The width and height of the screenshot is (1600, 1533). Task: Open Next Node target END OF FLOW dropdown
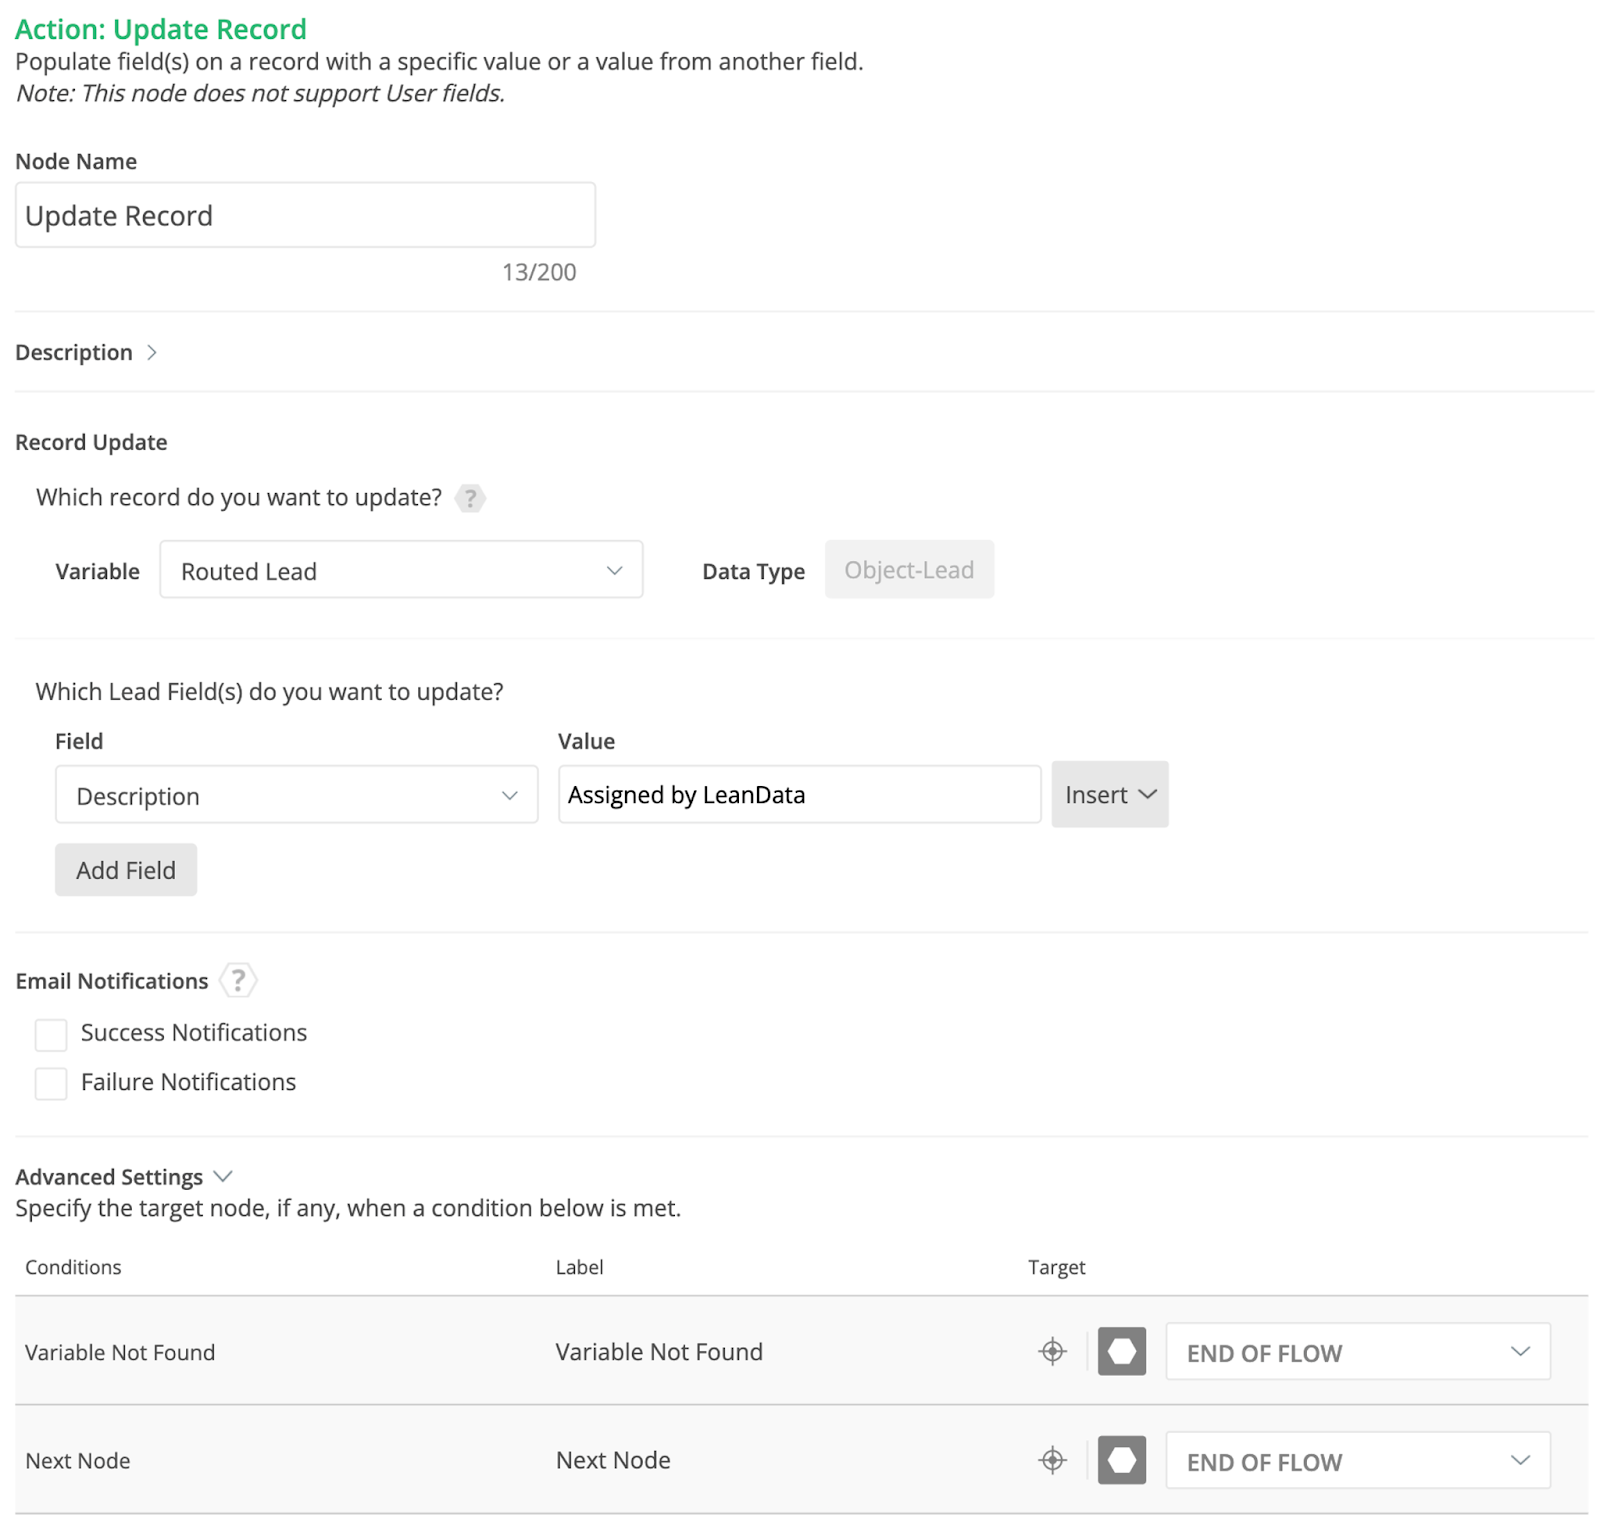[x=1357, y=1461]
